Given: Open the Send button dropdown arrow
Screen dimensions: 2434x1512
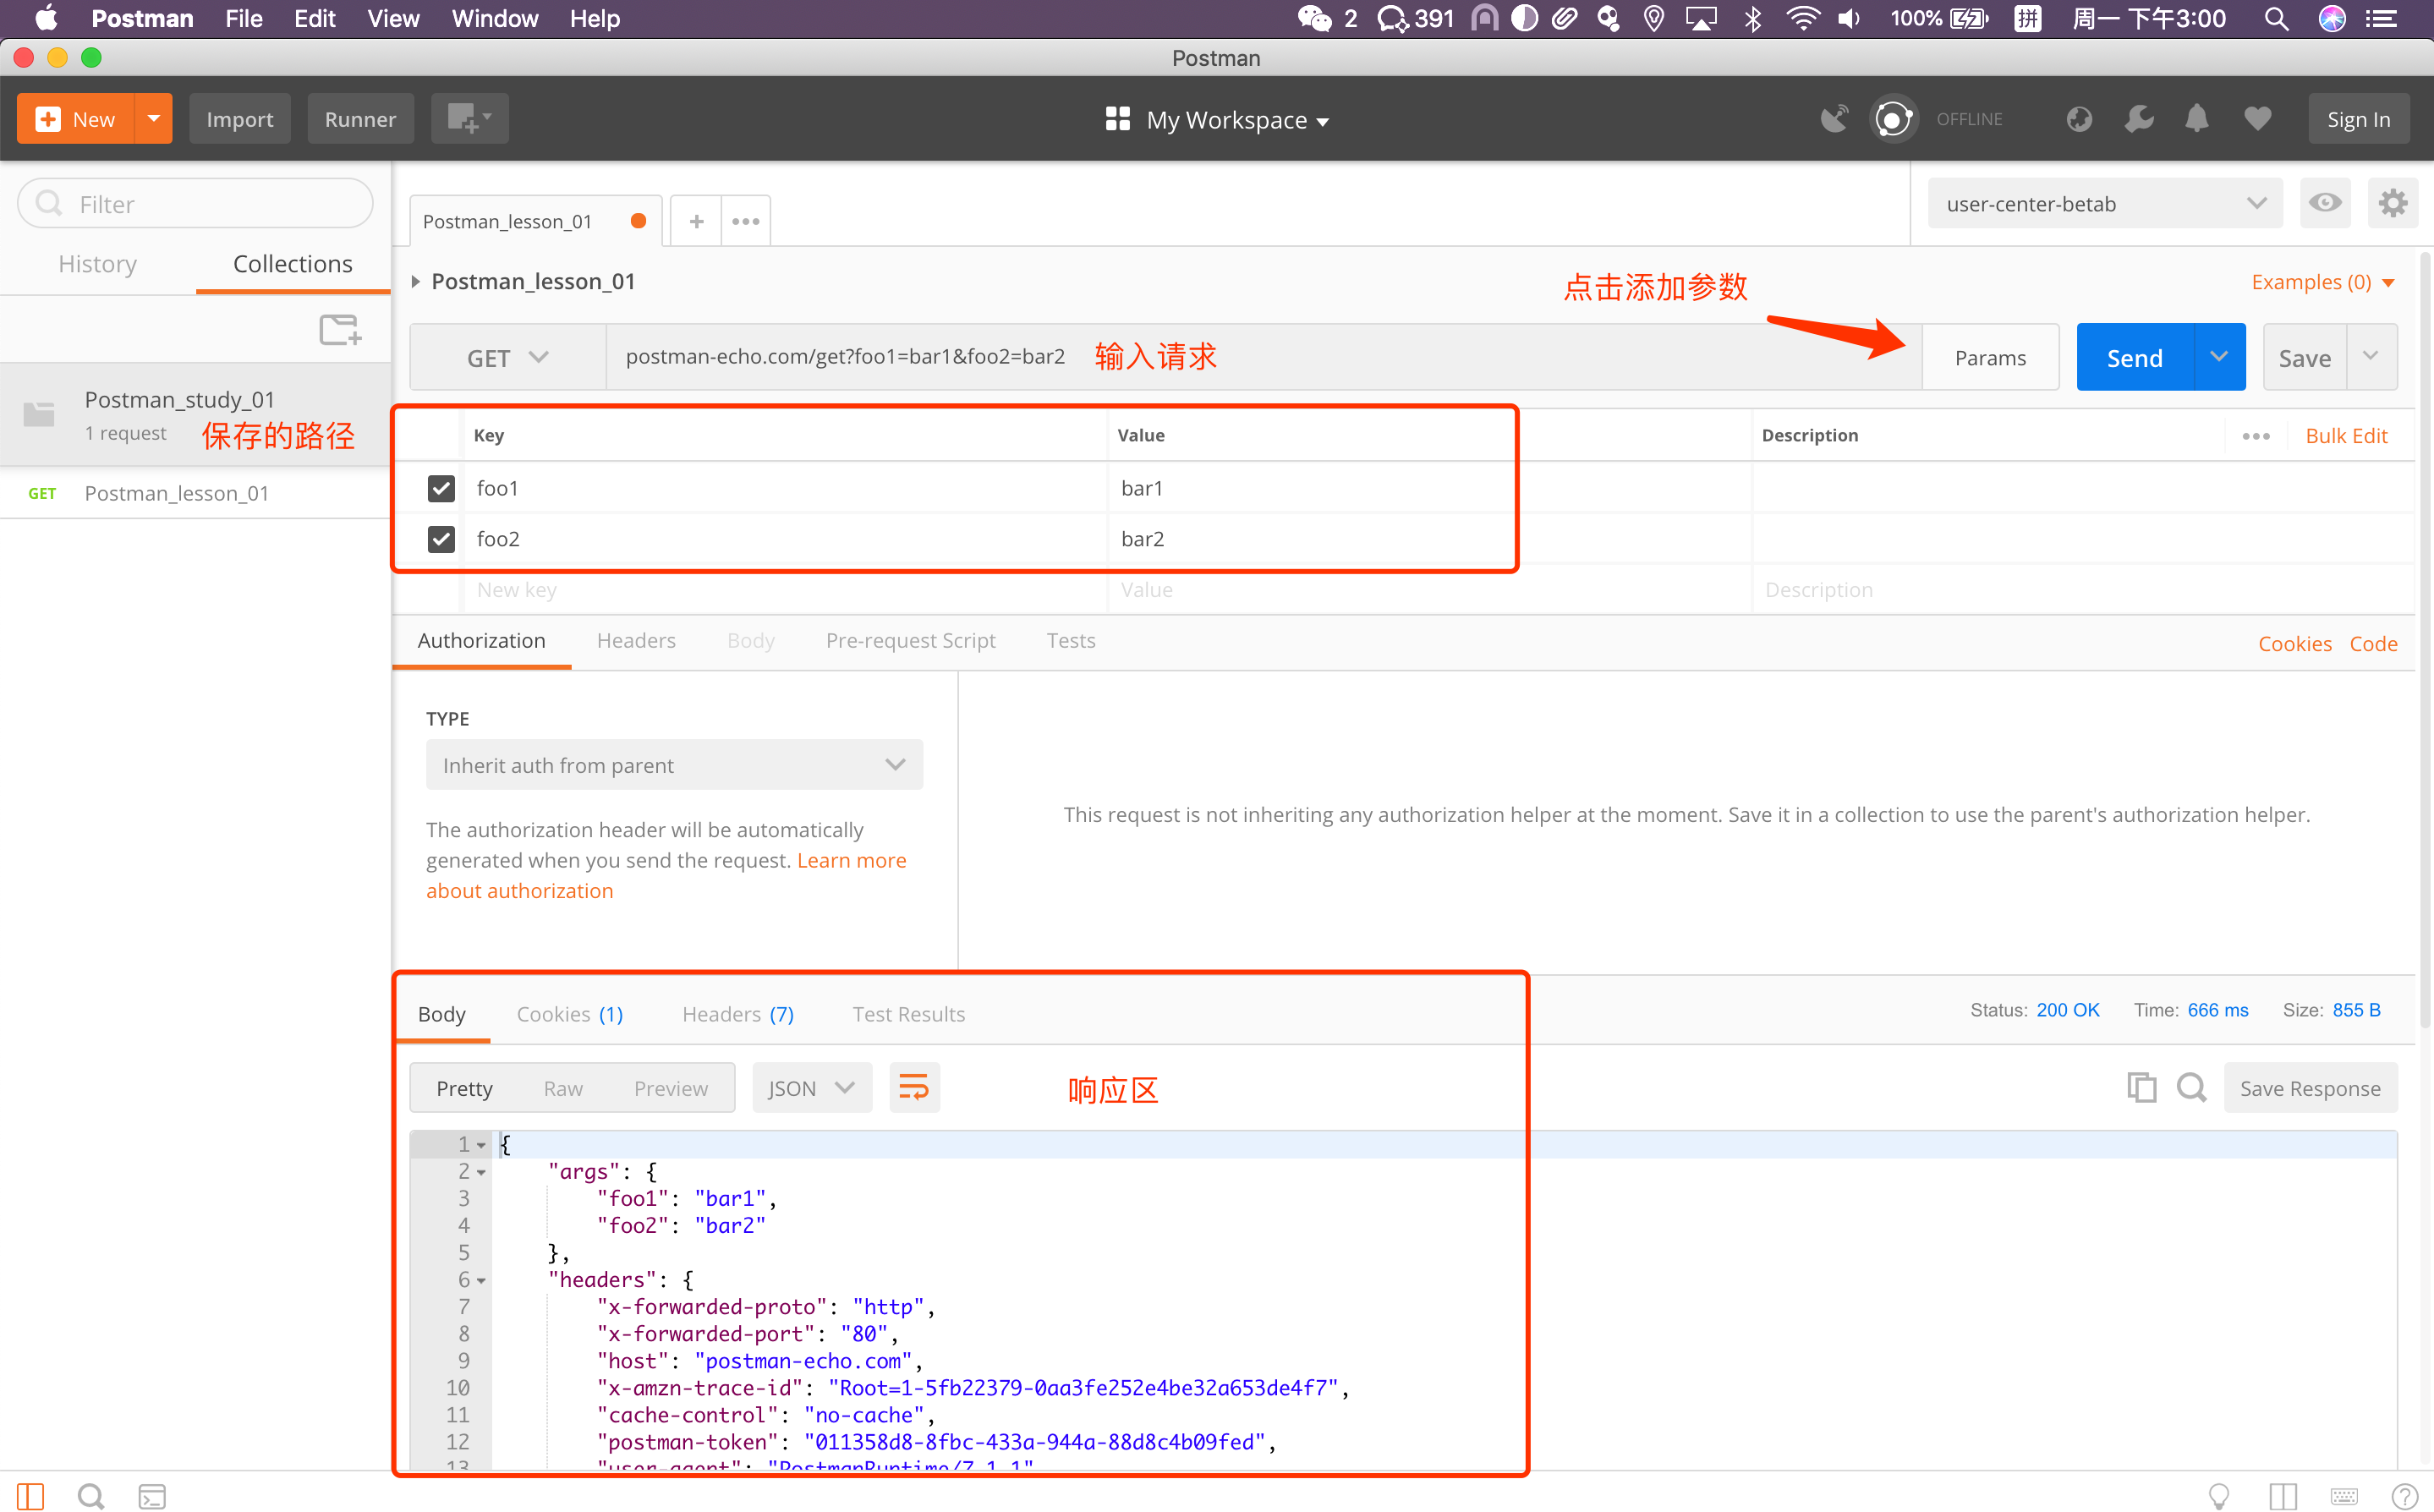Looking at the screenshot, I should click(x=2219, y=357).
